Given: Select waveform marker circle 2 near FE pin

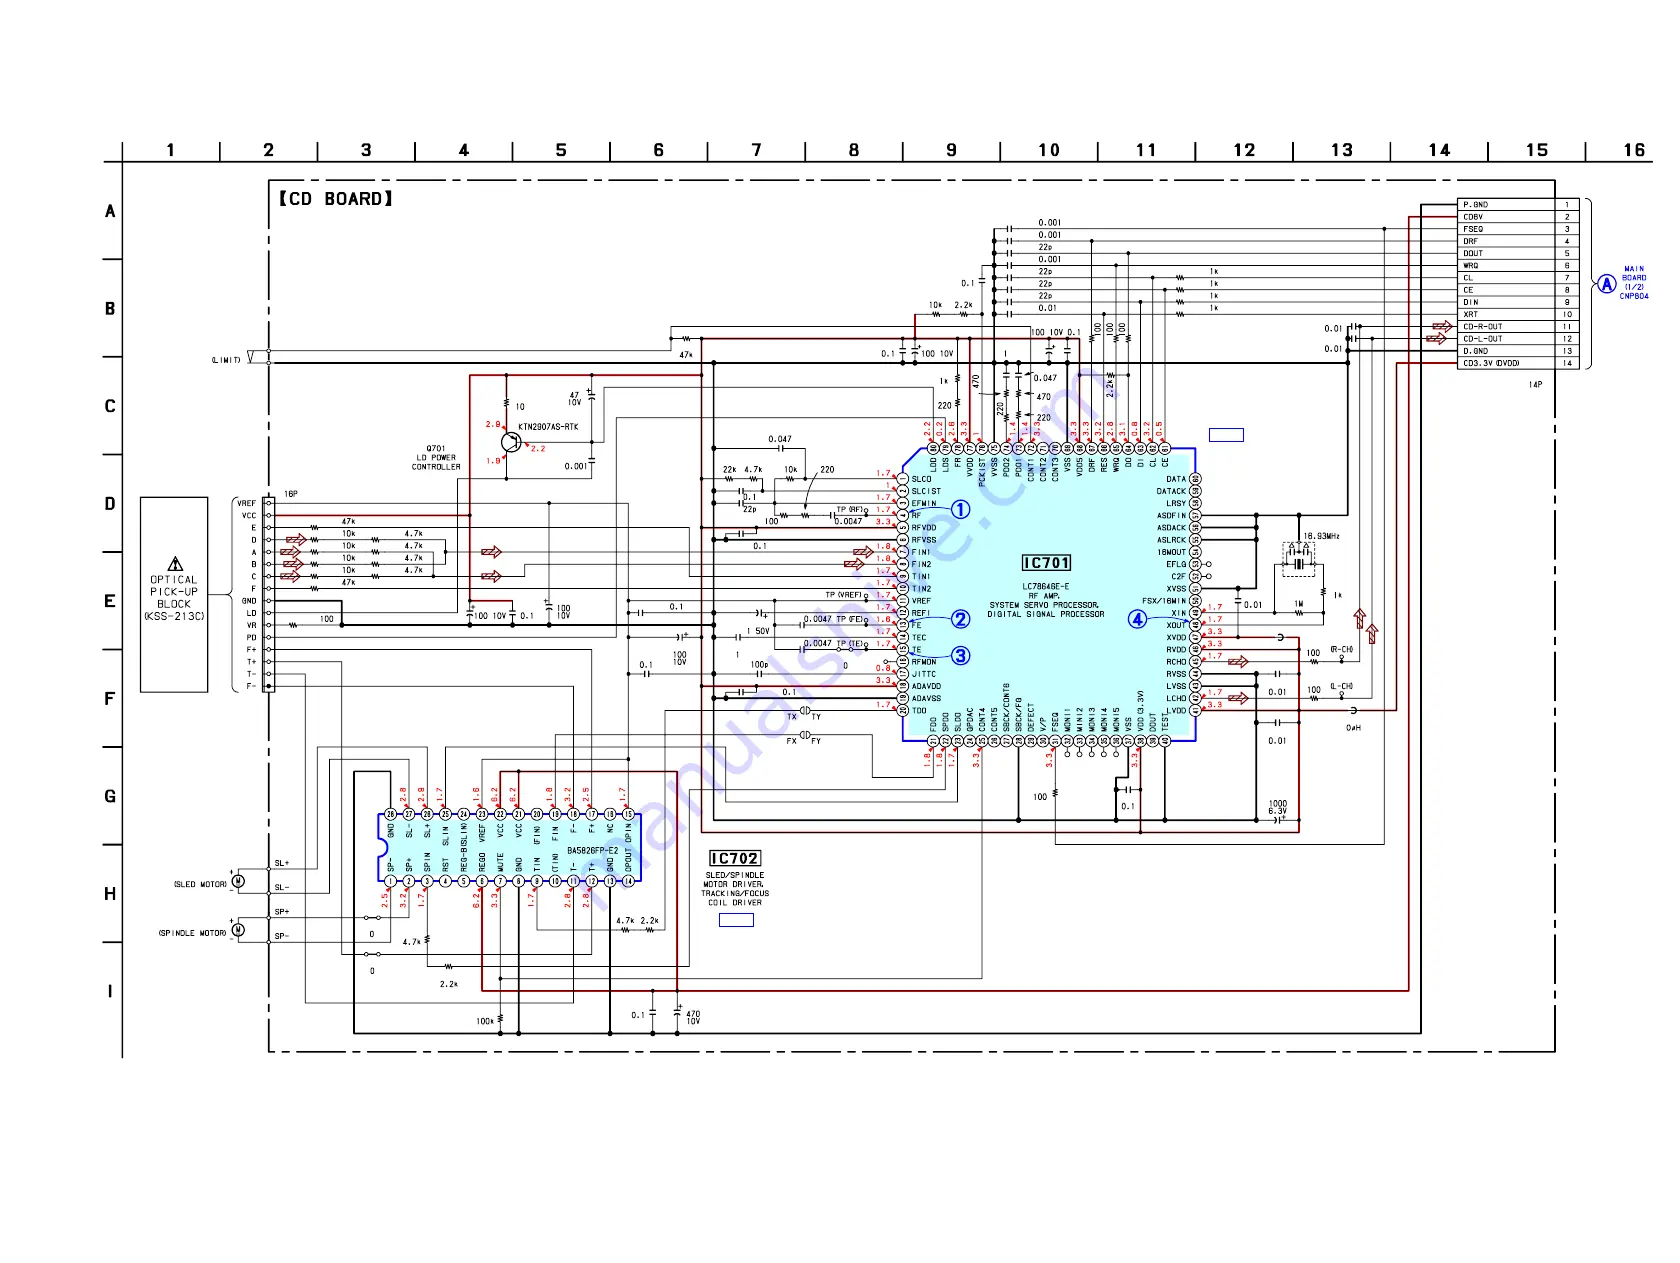Looking at the screenshot, I should [x=960, y=619].
